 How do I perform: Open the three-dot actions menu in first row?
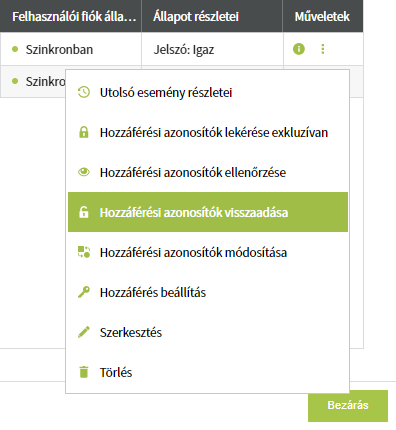pyautogui.click(x=322, y=49)
